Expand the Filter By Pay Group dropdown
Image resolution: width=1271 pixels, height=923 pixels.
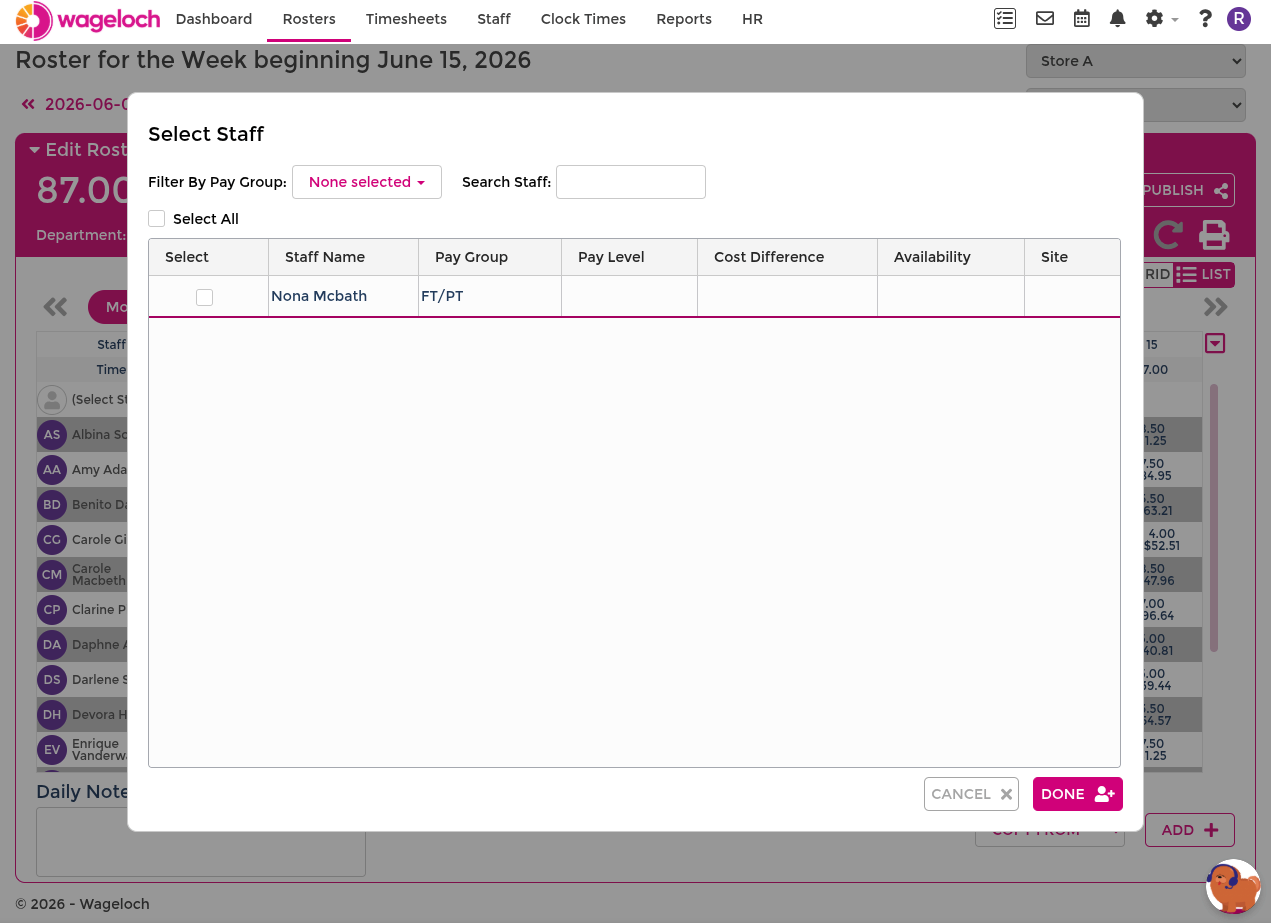pyautogui.click(x=367, y=182)
